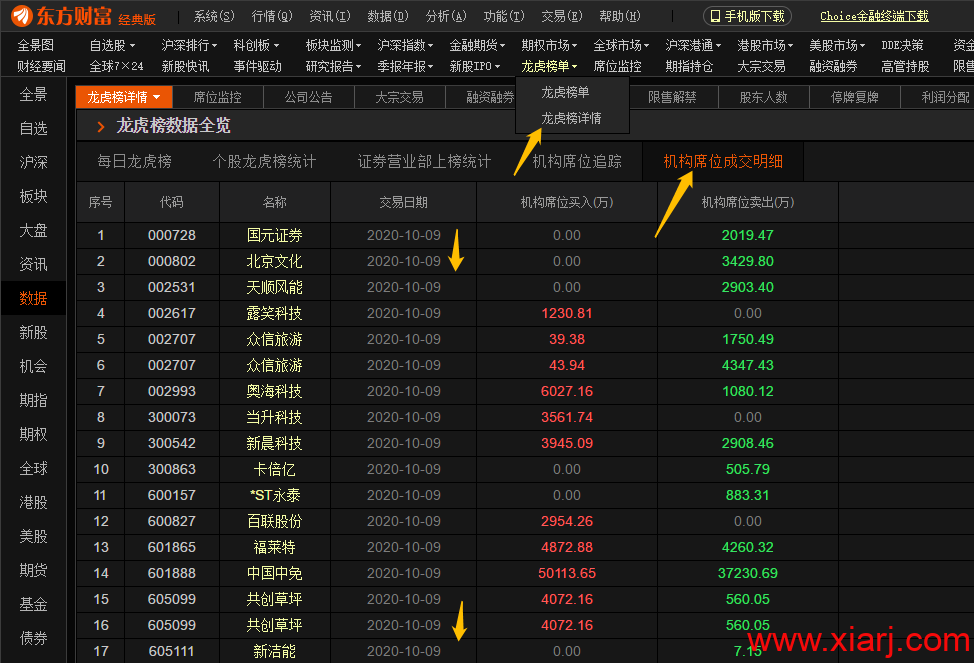Go to 债券 in the left sidebar
Image resolution: width=974 pixels, height=663 pixels.
34,638
